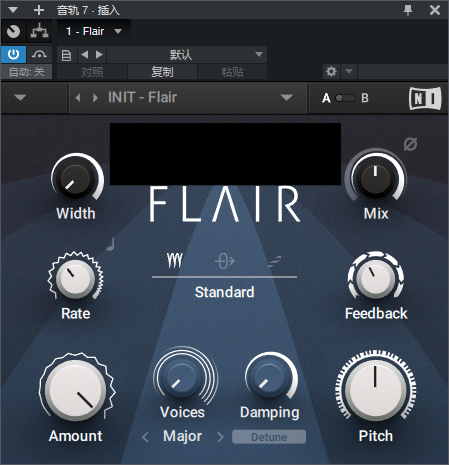Screen dimensions: 449x465
Task: Click the INIT - Flair preset name
Action: pyautogui.click(x=142, y=97)
